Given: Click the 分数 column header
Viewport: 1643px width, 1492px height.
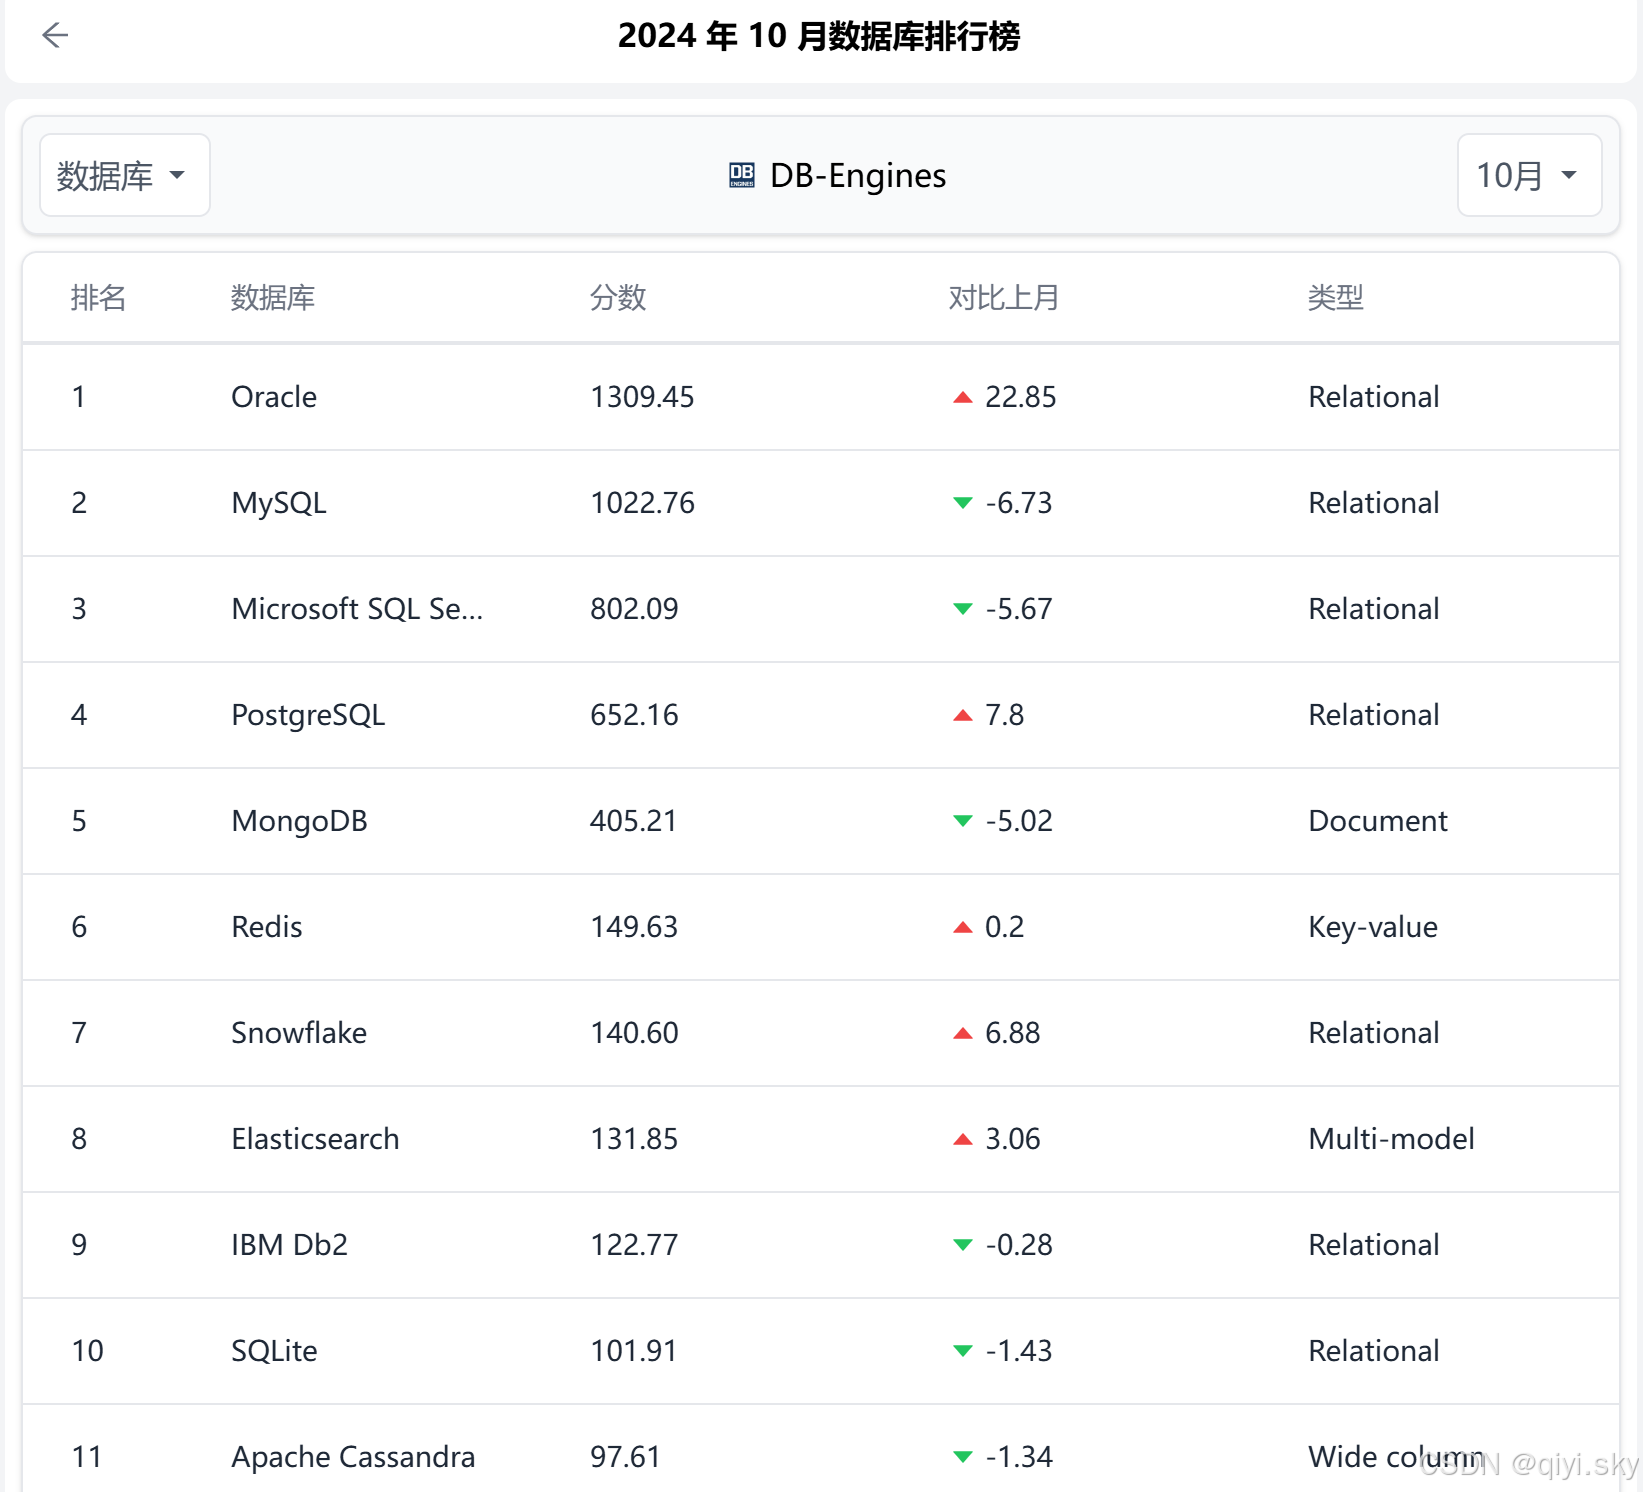Looking at the screenshot, I should [617, 297].
